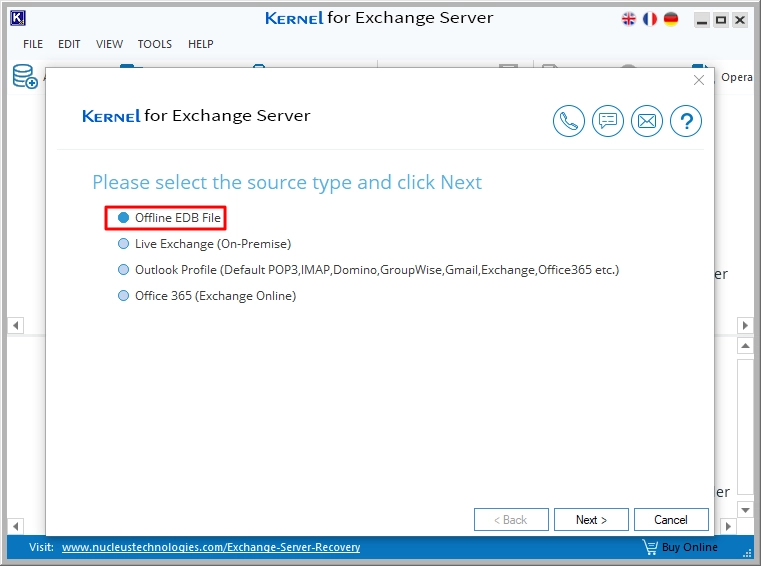Viewport: 761px width, 566px height.
Task: Select Offline EDB File option
Action: pyautogui.click(x=169, y=218)
